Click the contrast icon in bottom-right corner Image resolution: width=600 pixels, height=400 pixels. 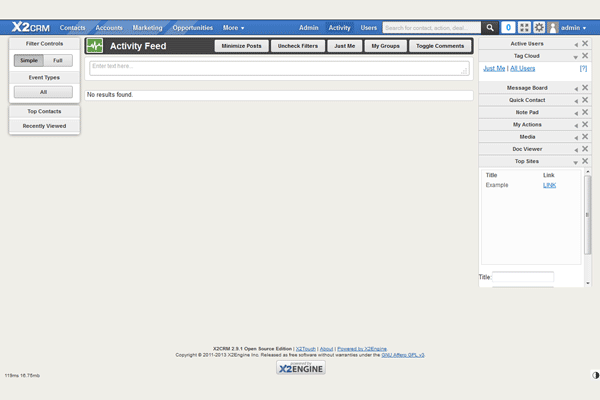point(595,375)
